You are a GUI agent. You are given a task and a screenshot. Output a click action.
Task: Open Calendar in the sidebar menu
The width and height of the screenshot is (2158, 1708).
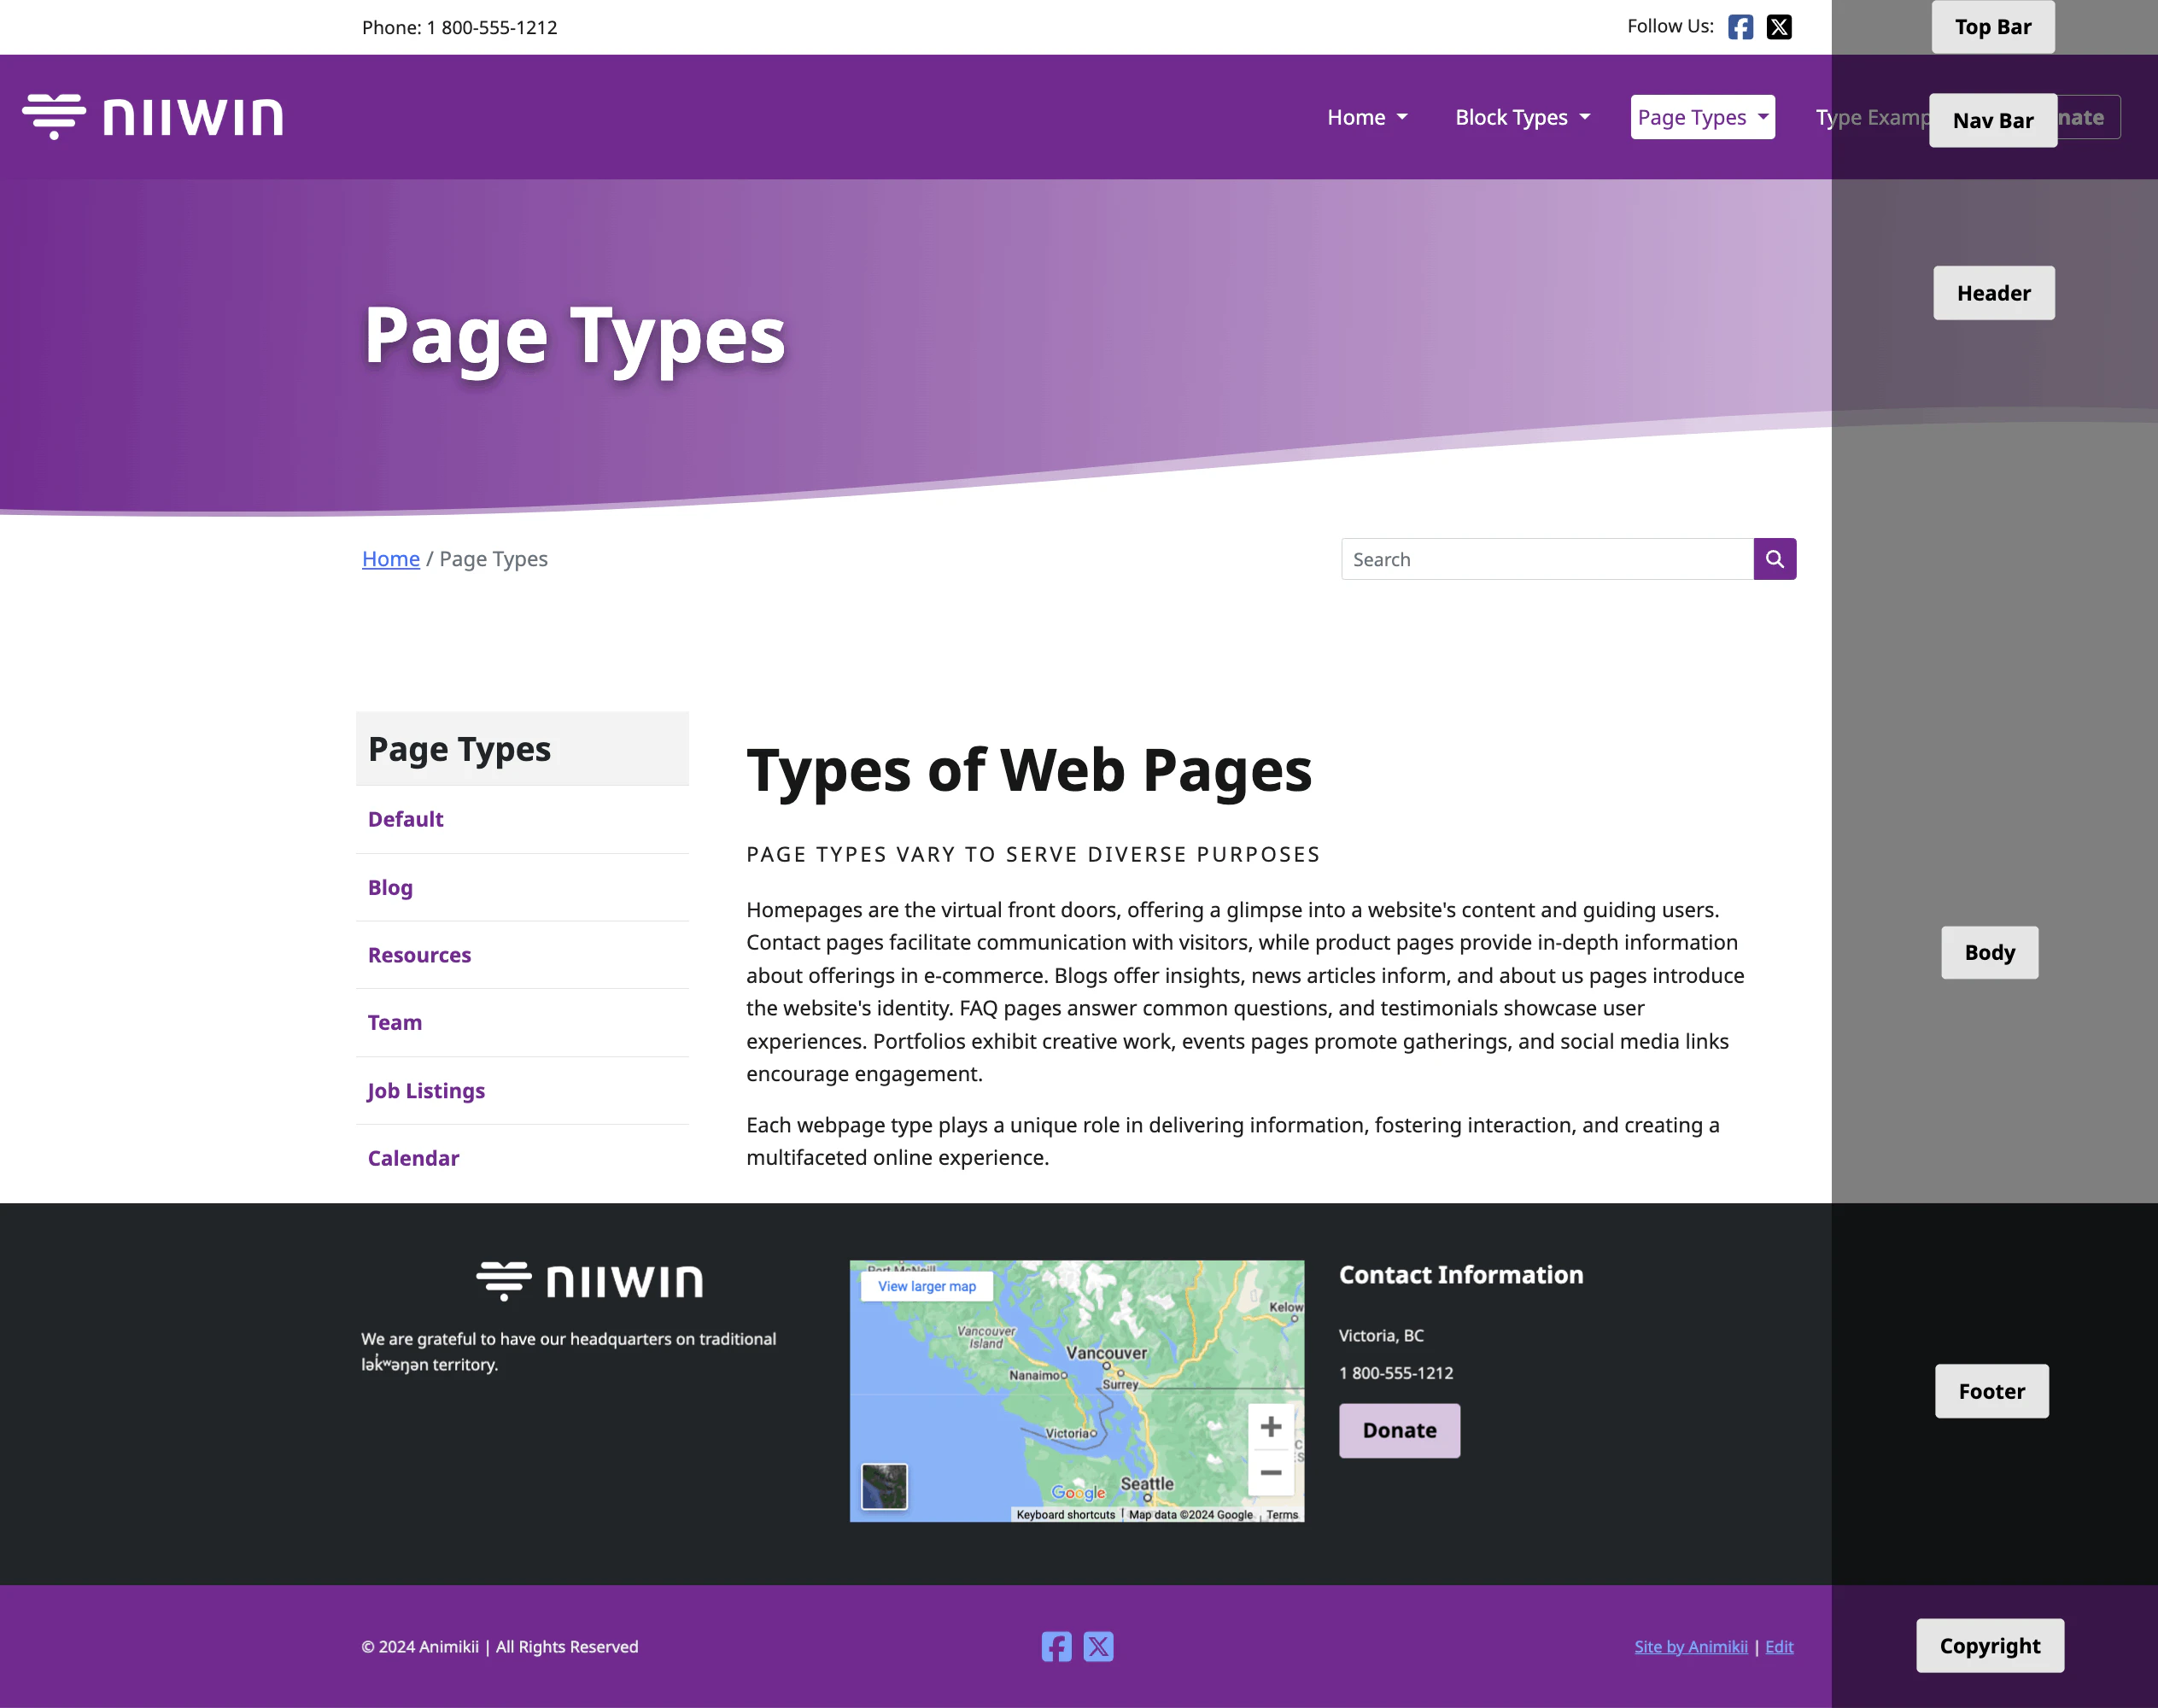[413, 1158]
